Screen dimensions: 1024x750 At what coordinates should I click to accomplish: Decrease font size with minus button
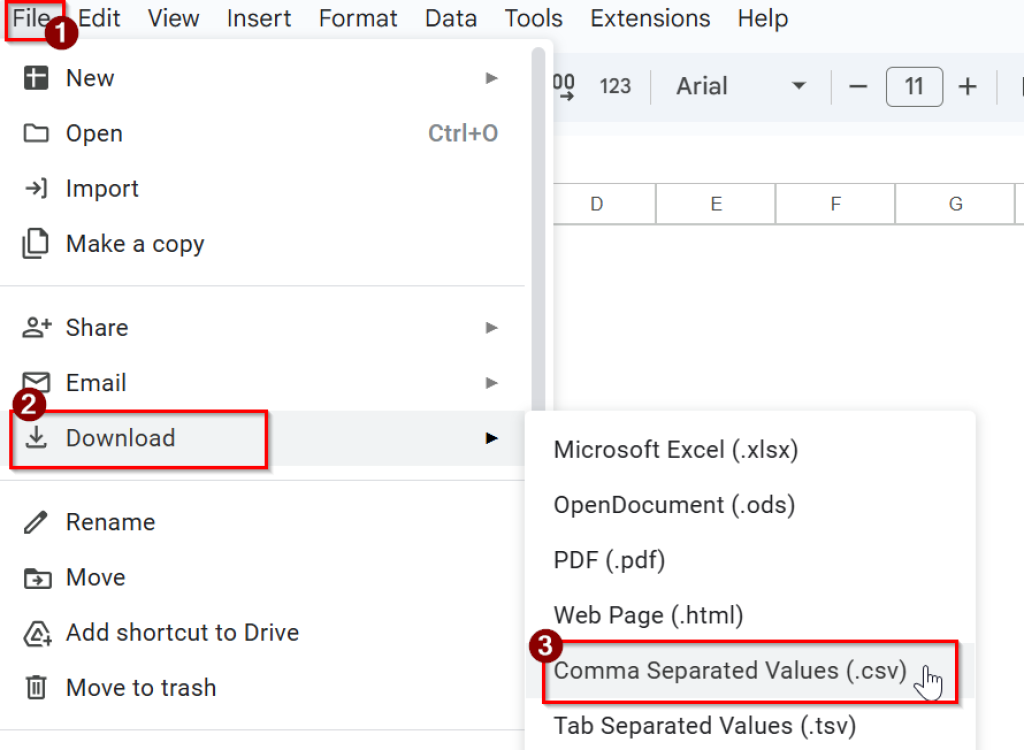pos(858,87)
